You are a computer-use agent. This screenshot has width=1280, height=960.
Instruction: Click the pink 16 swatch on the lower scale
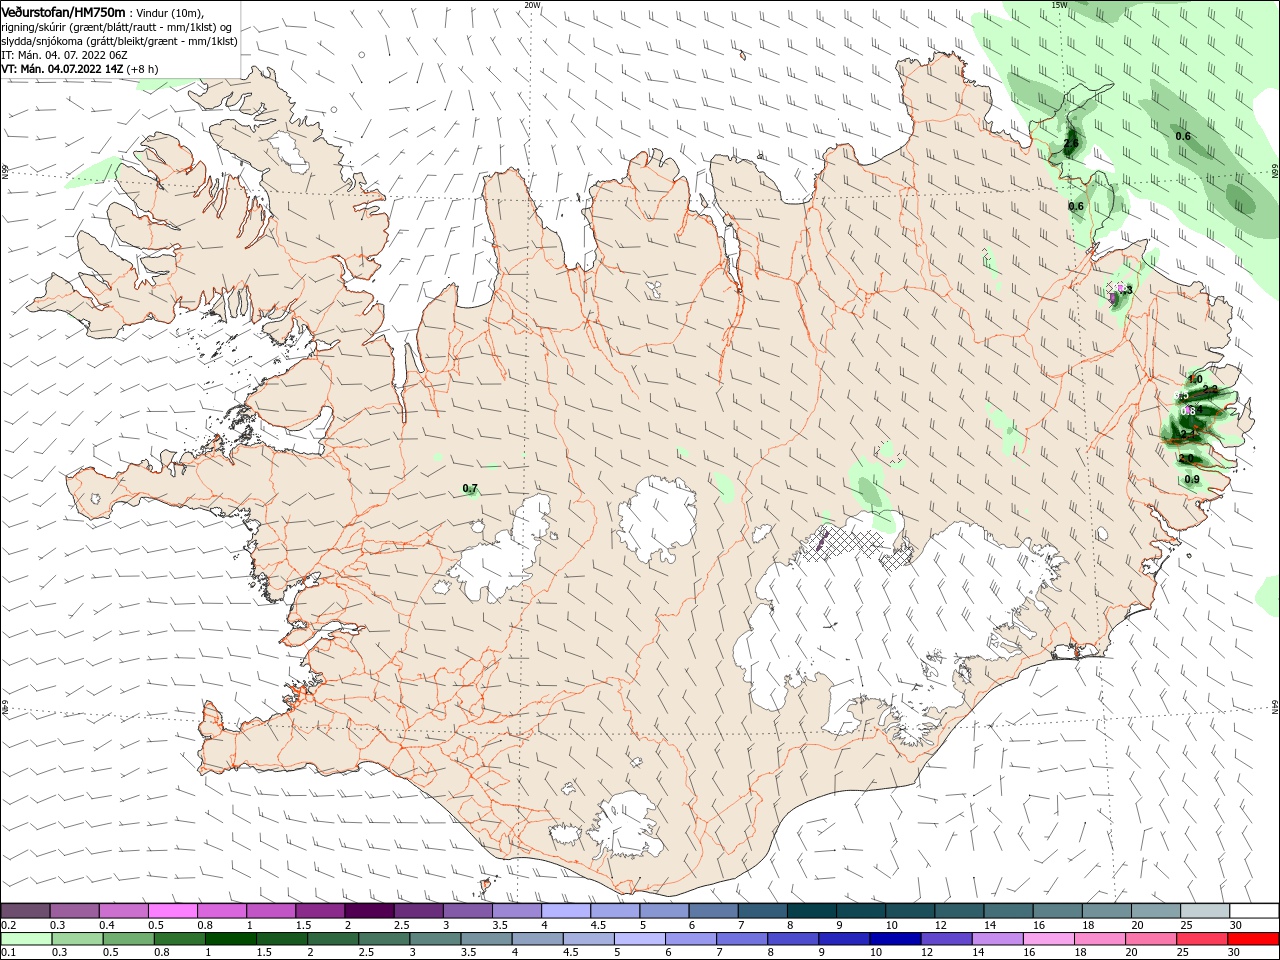1047,939
